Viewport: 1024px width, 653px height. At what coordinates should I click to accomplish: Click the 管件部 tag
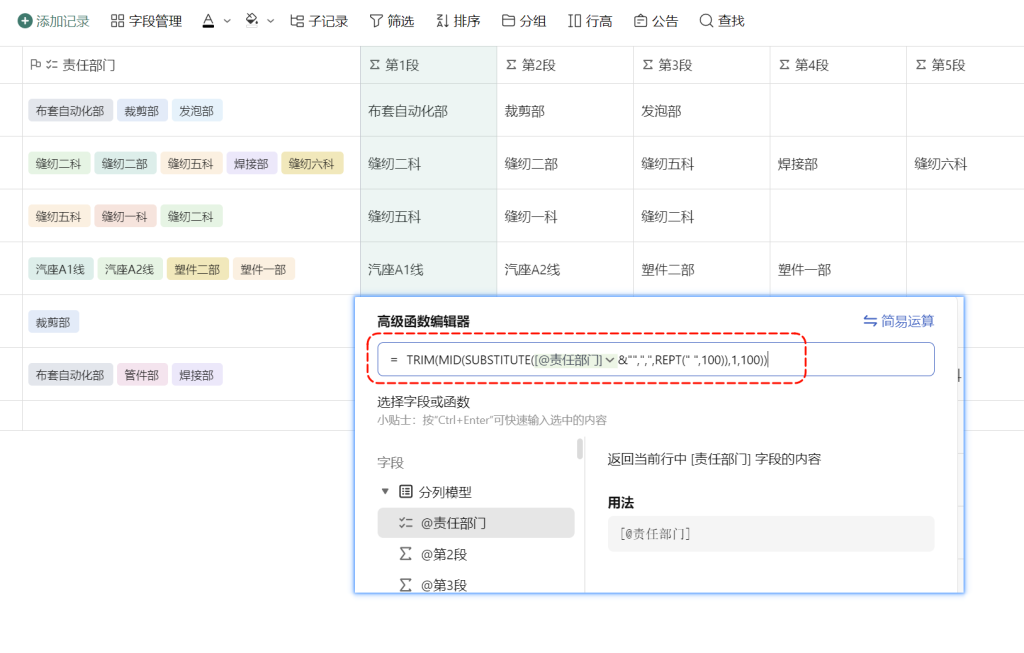142,375
